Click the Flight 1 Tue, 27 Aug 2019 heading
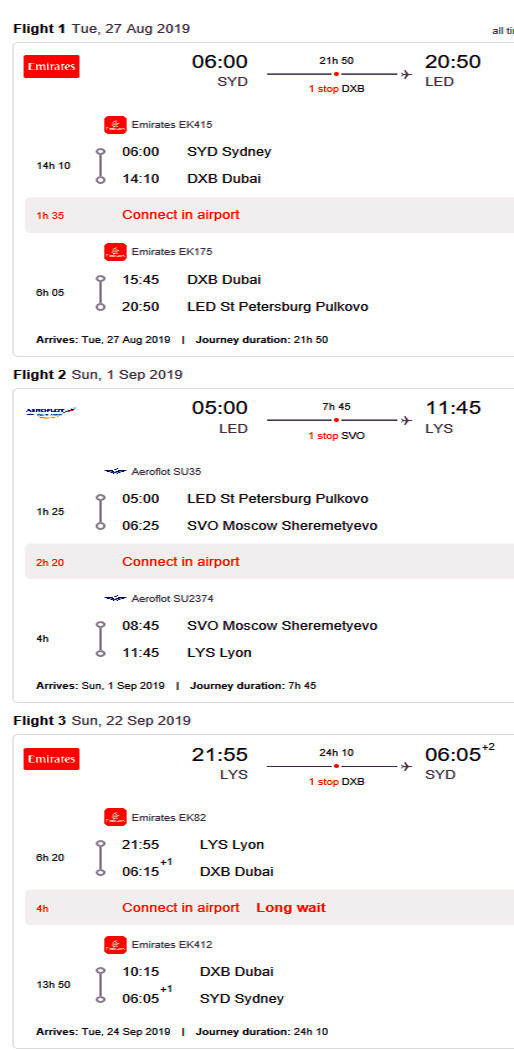This screenshot has height=1050, width=514. [102, 29]
